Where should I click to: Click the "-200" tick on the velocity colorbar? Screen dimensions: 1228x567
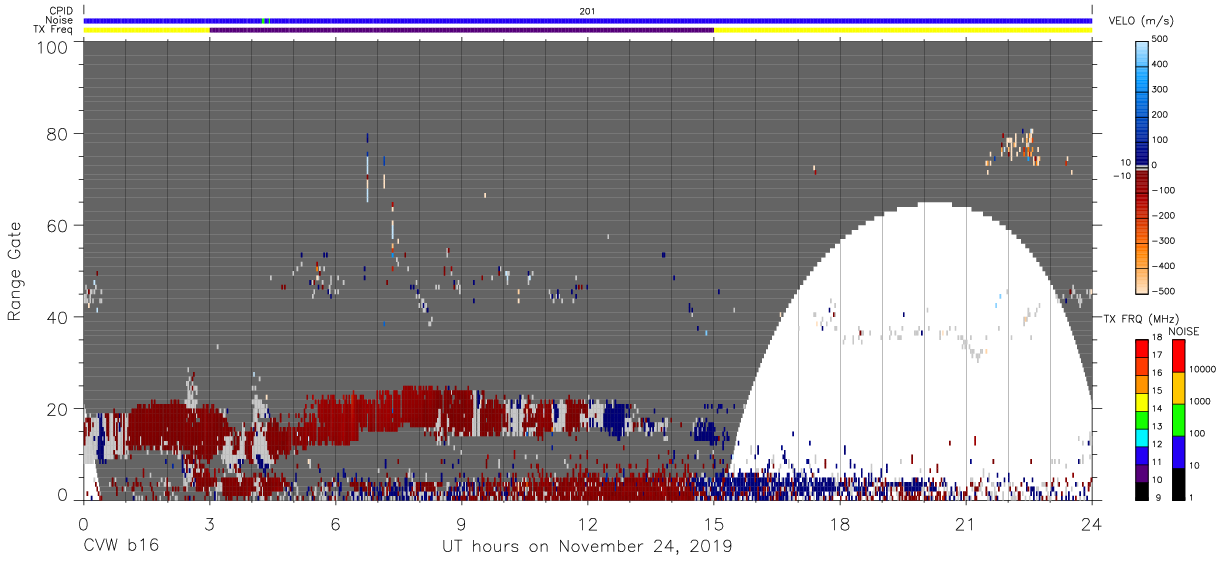pos(1162,215)
